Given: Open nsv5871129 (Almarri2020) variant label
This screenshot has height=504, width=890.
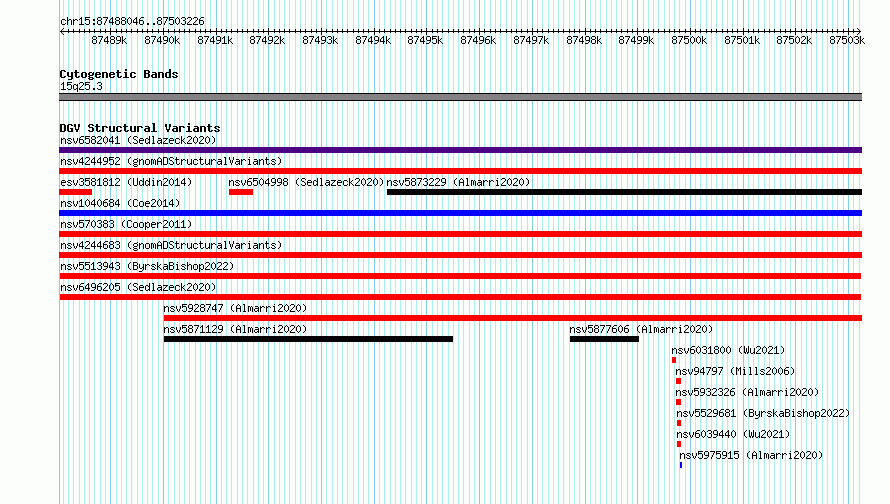Looking at the screenshot, I should [235, 329].
